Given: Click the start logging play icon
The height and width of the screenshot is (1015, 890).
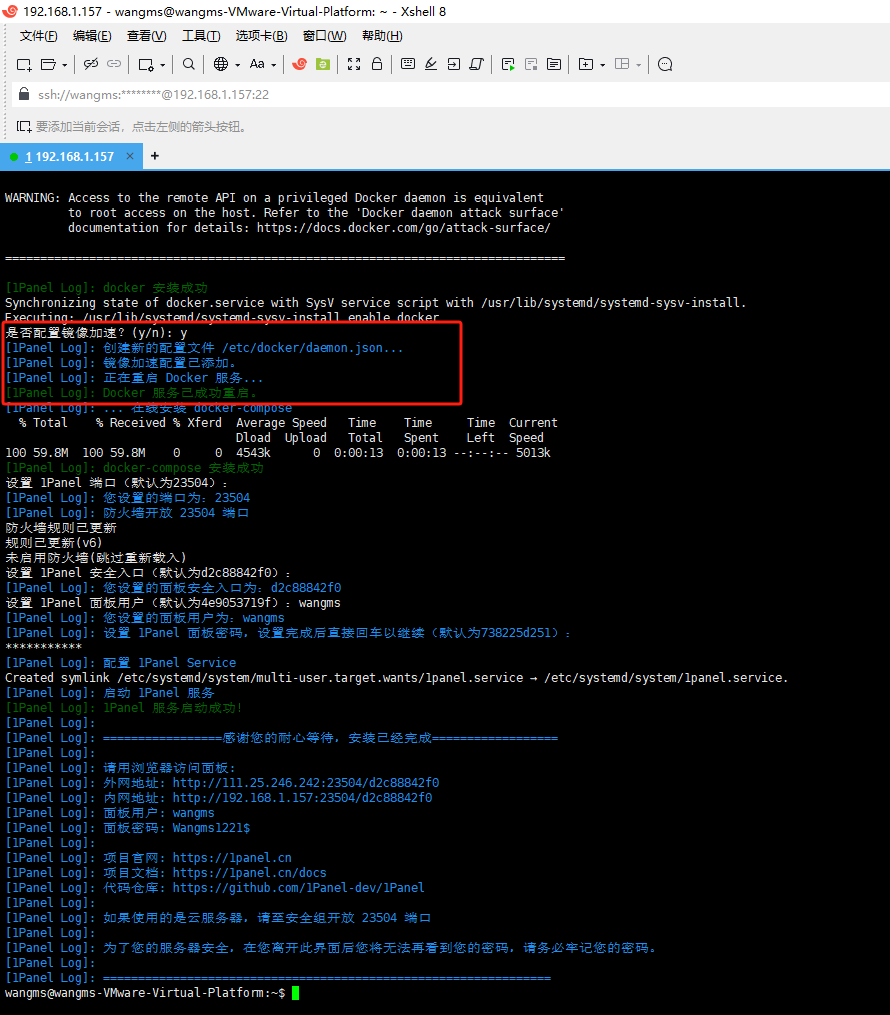Looking at the screenshot, I should click(x=508, y=64).
